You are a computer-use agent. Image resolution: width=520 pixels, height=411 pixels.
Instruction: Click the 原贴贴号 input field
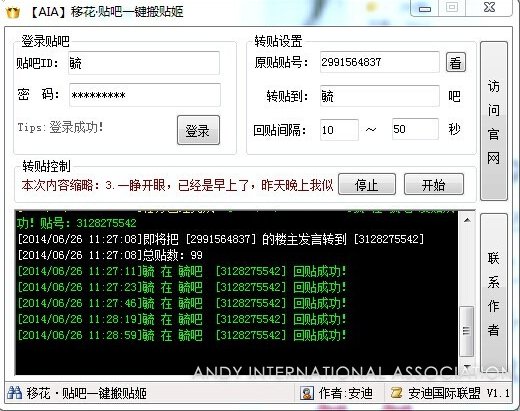click(380, 62)
